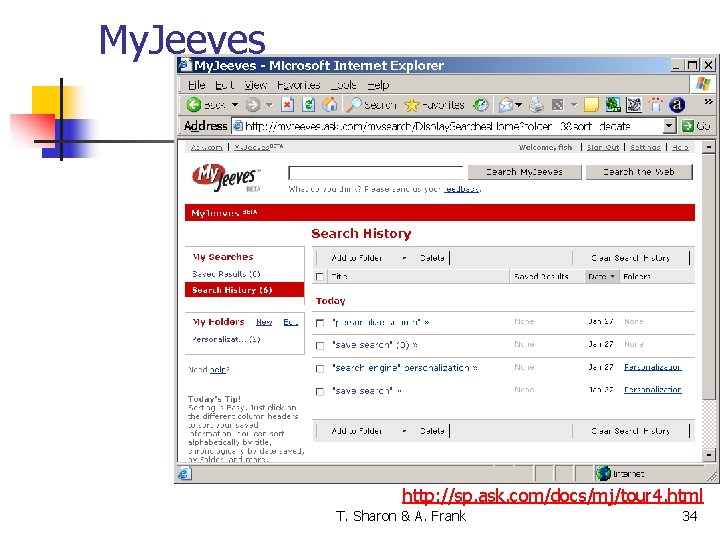Open the Edit menu

point(225,85)
